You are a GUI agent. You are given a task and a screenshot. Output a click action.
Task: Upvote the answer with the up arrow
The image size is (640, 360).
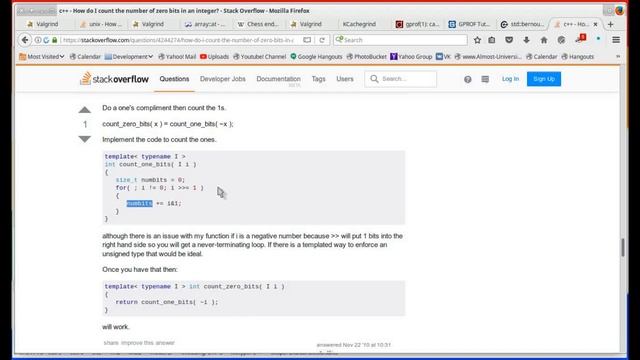pyautogui.click(x=84, y=110)
